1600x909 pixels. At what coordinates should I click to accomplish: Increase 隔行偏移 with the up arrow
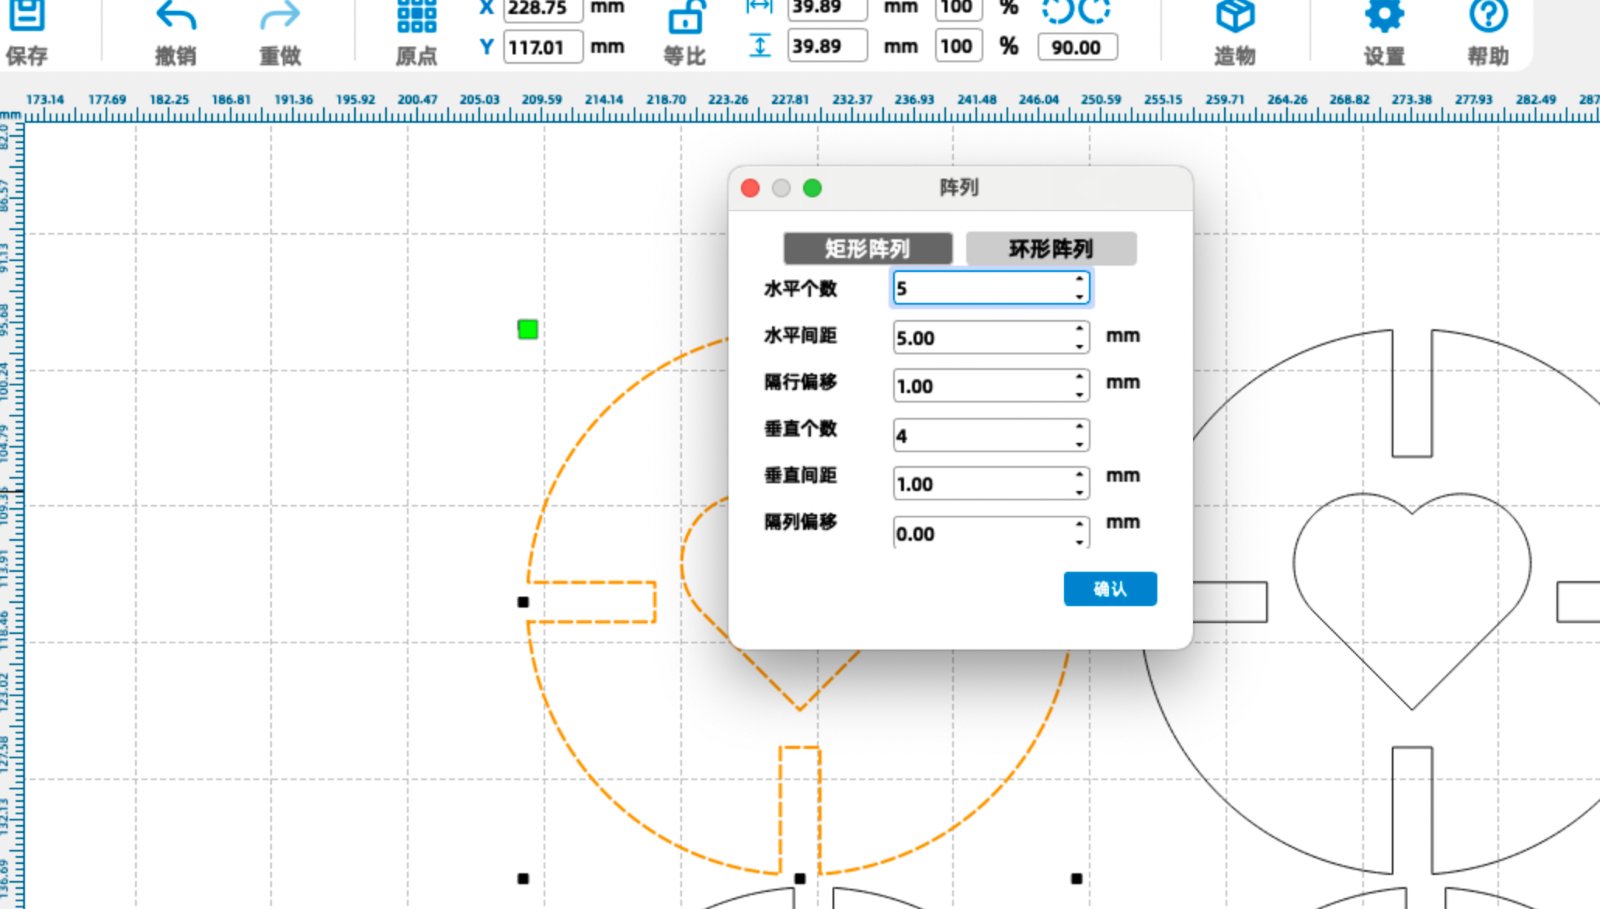[x=1080, y=377]
